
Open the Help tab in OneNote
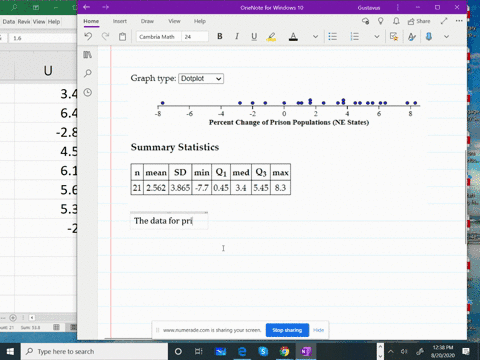200,21
